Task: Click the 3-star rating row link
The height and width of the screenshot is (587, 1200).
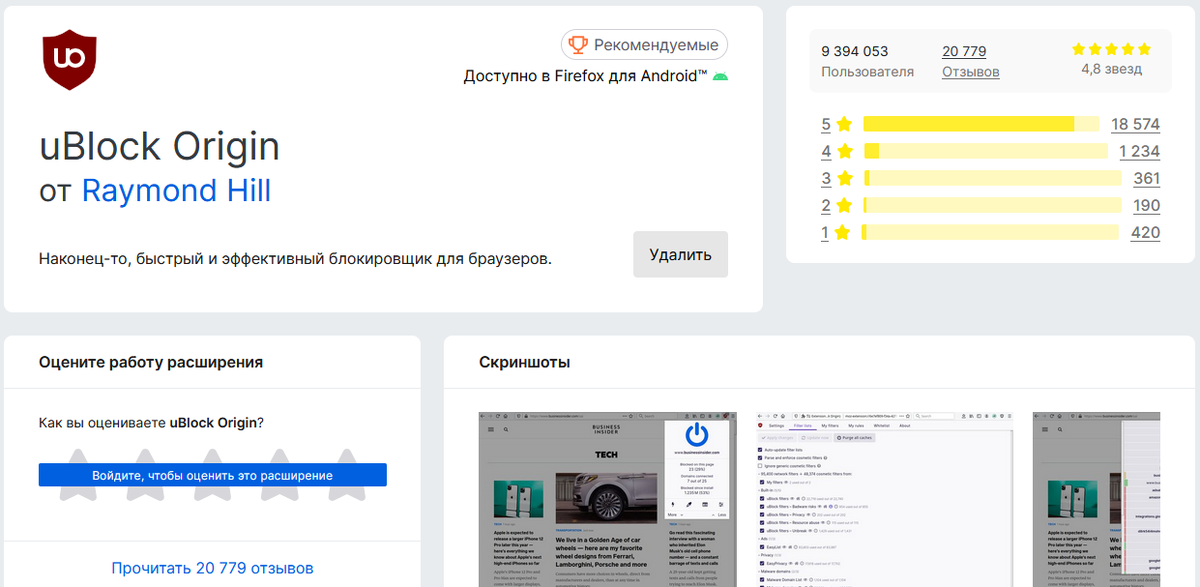Action: pyautogui.click(x=826, y=178)
